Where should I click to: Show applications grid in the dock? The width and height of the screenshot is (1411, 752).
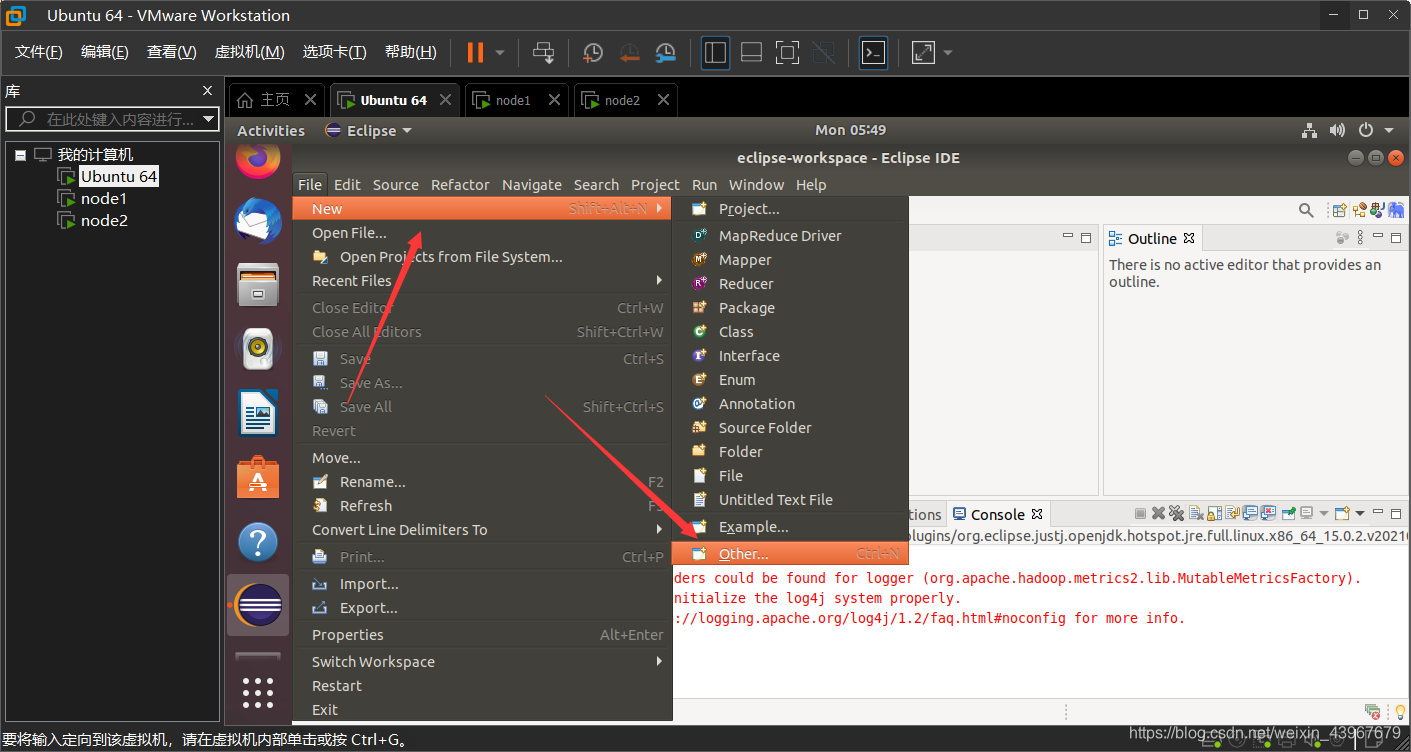(x=258, y=692)
